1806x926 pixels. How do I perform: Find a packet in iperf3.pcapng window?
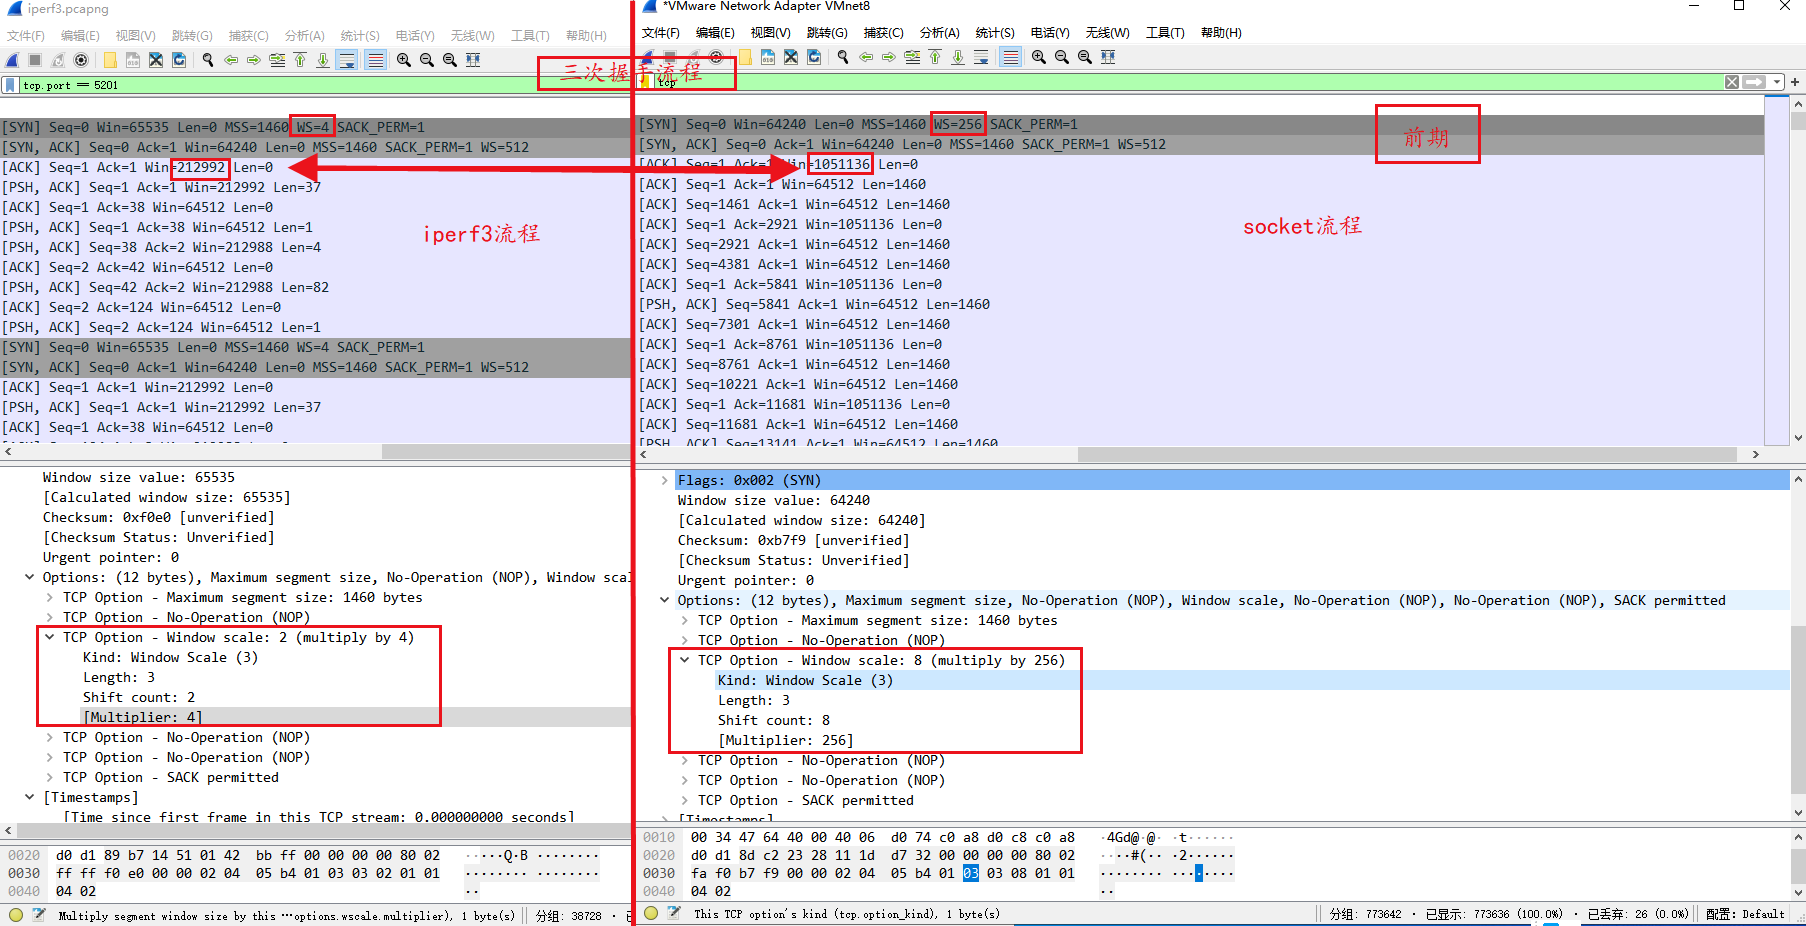(208, 60)
